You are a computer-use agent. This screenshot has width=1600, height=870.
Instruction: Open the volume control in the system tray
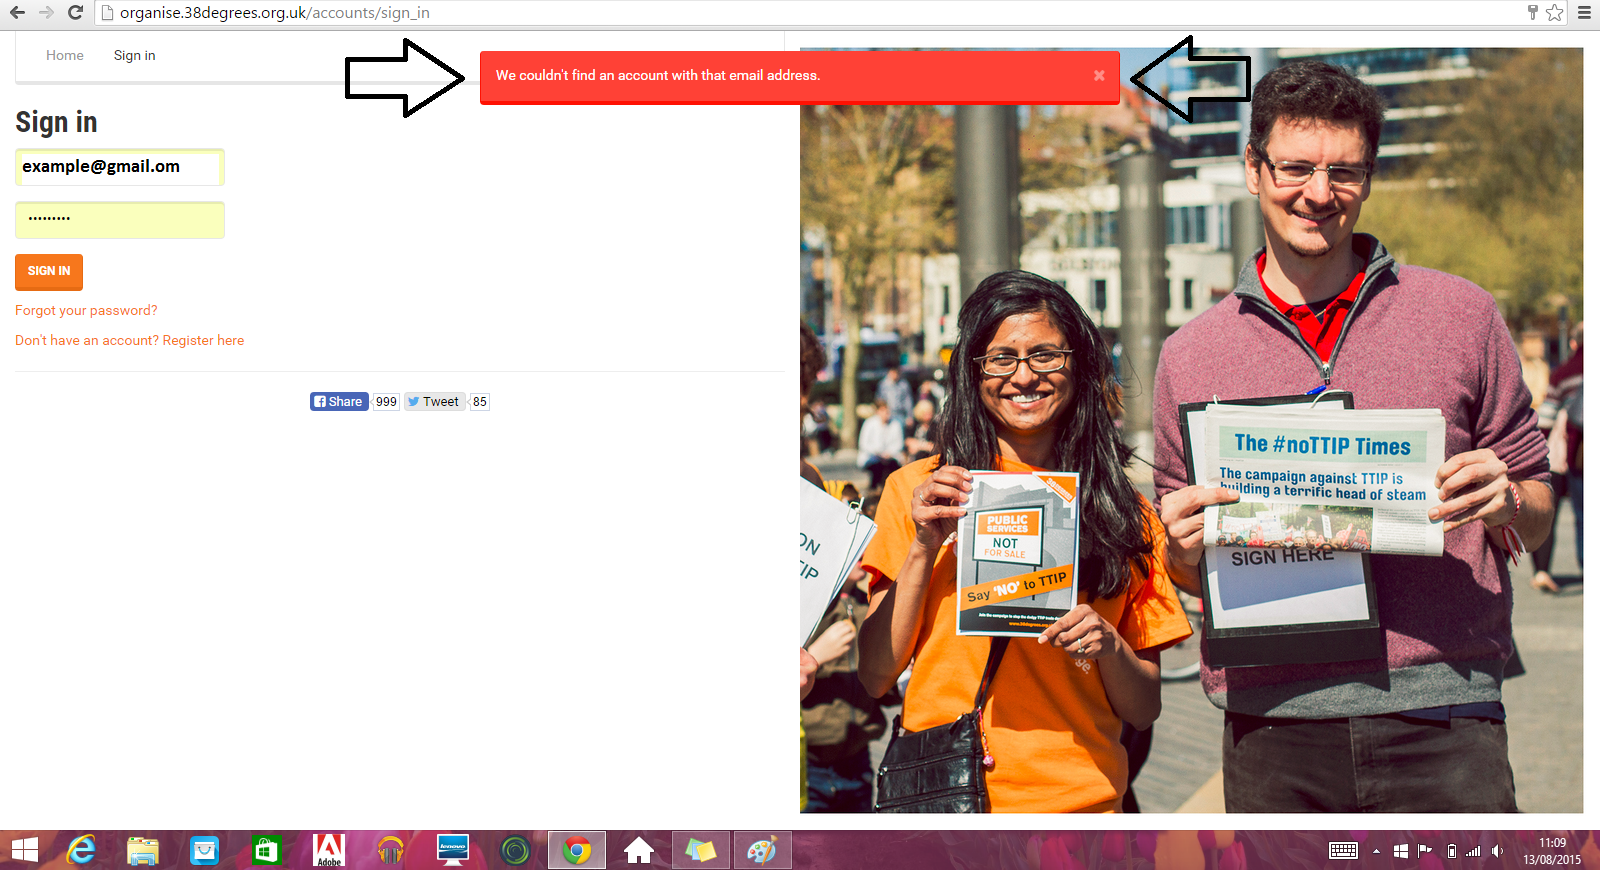click(x=1497, y=851)
